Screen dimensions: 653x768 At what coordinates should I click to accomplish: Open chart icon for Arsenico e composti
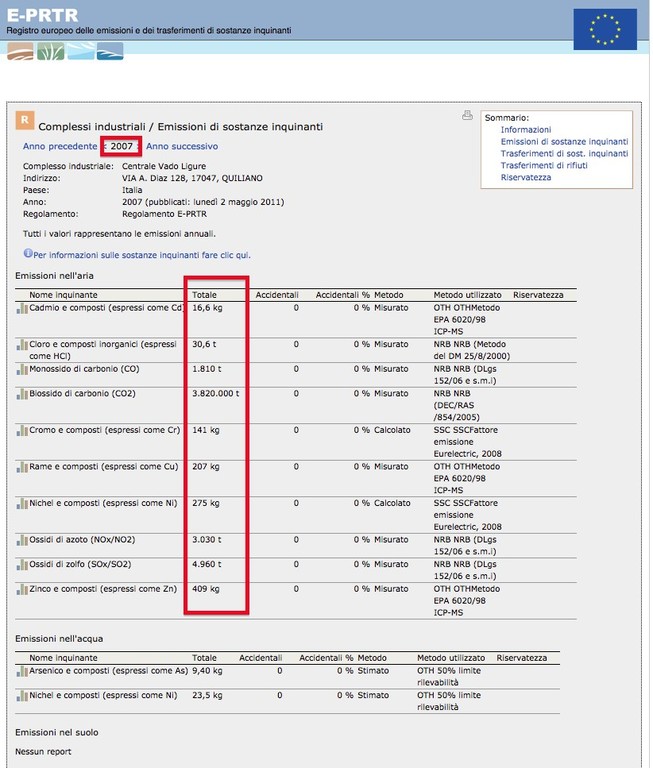tap(21, 673)
